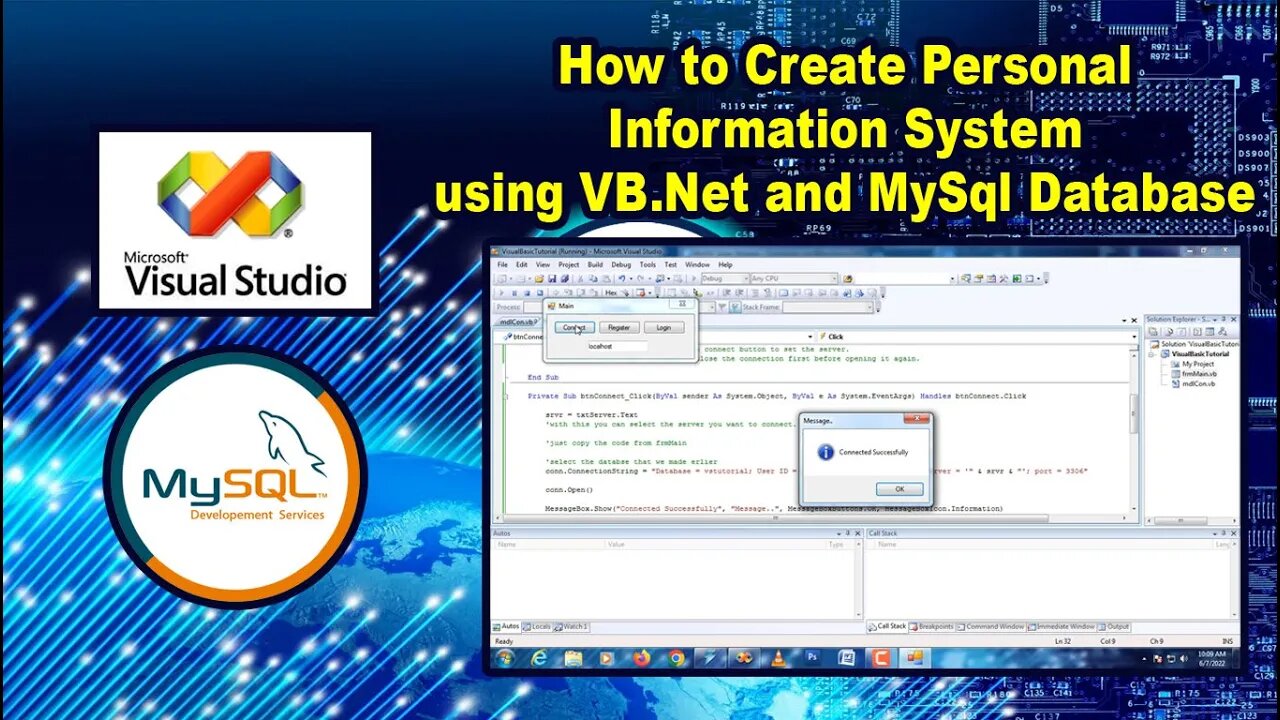Click the Open File toolbar icon
Image resolution: width=1280 pixels, height=720 pixels.
click(539, 279)
